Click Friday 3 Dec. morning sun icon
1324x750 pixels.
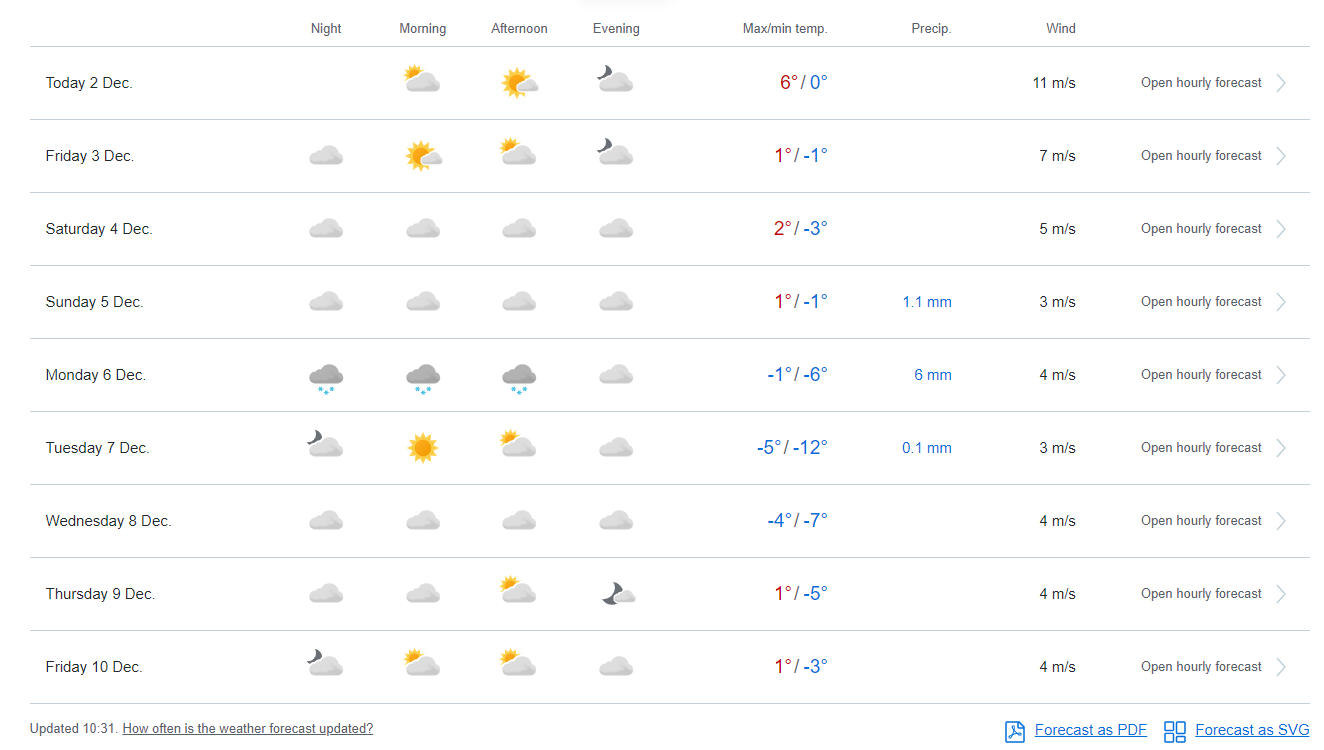click(x=423, y=156)
